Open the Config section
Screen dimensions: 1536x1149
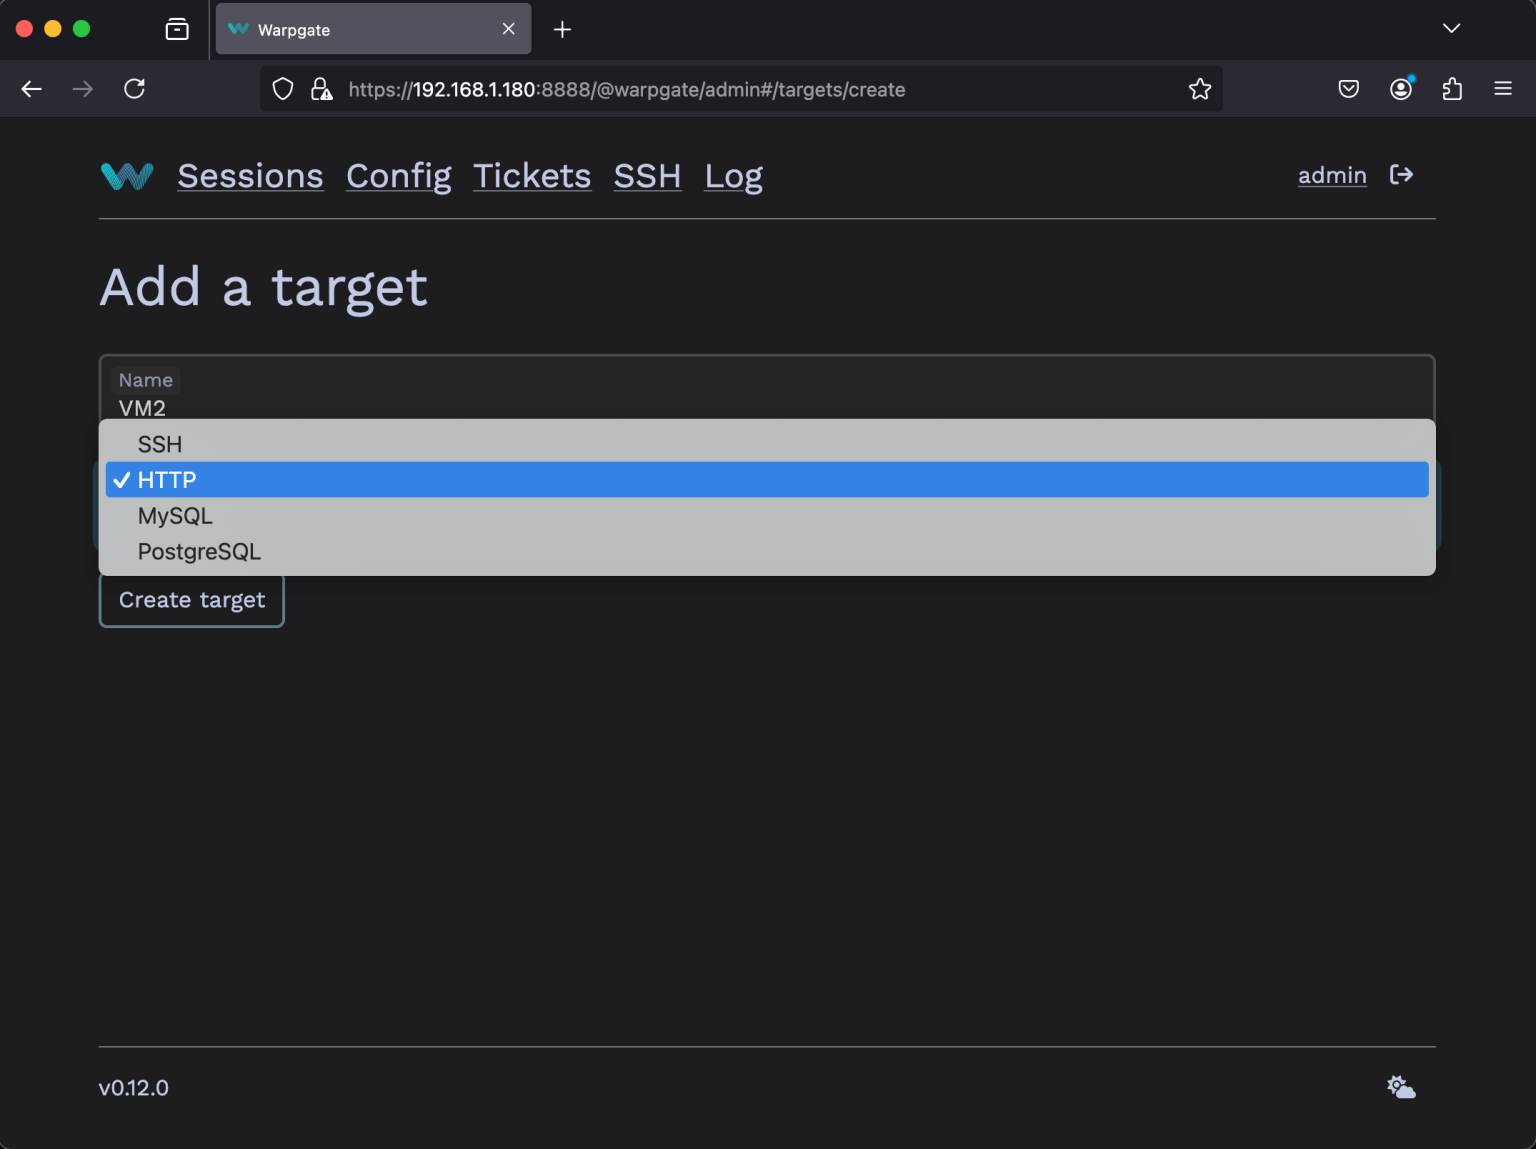[398, 176]
